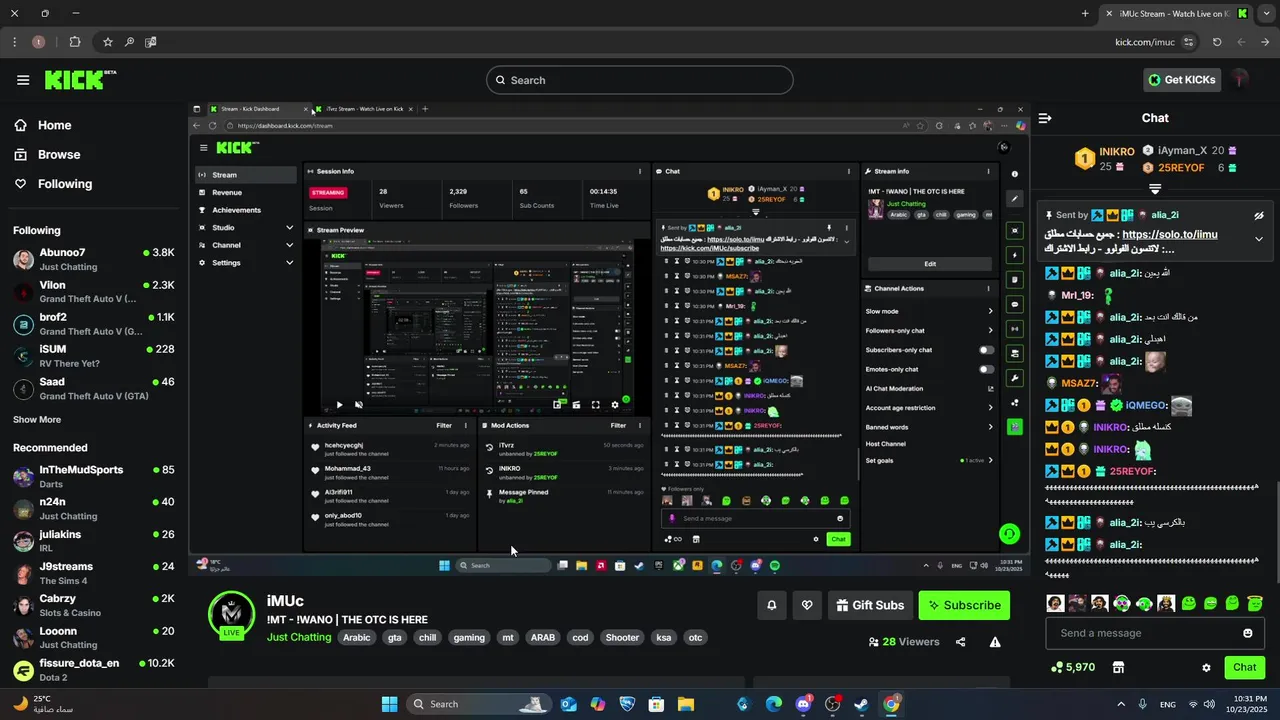The height and width of the screenshot is (720, 1280).
Task: Open iSUM channel in Following list
Action: (94, 356)
